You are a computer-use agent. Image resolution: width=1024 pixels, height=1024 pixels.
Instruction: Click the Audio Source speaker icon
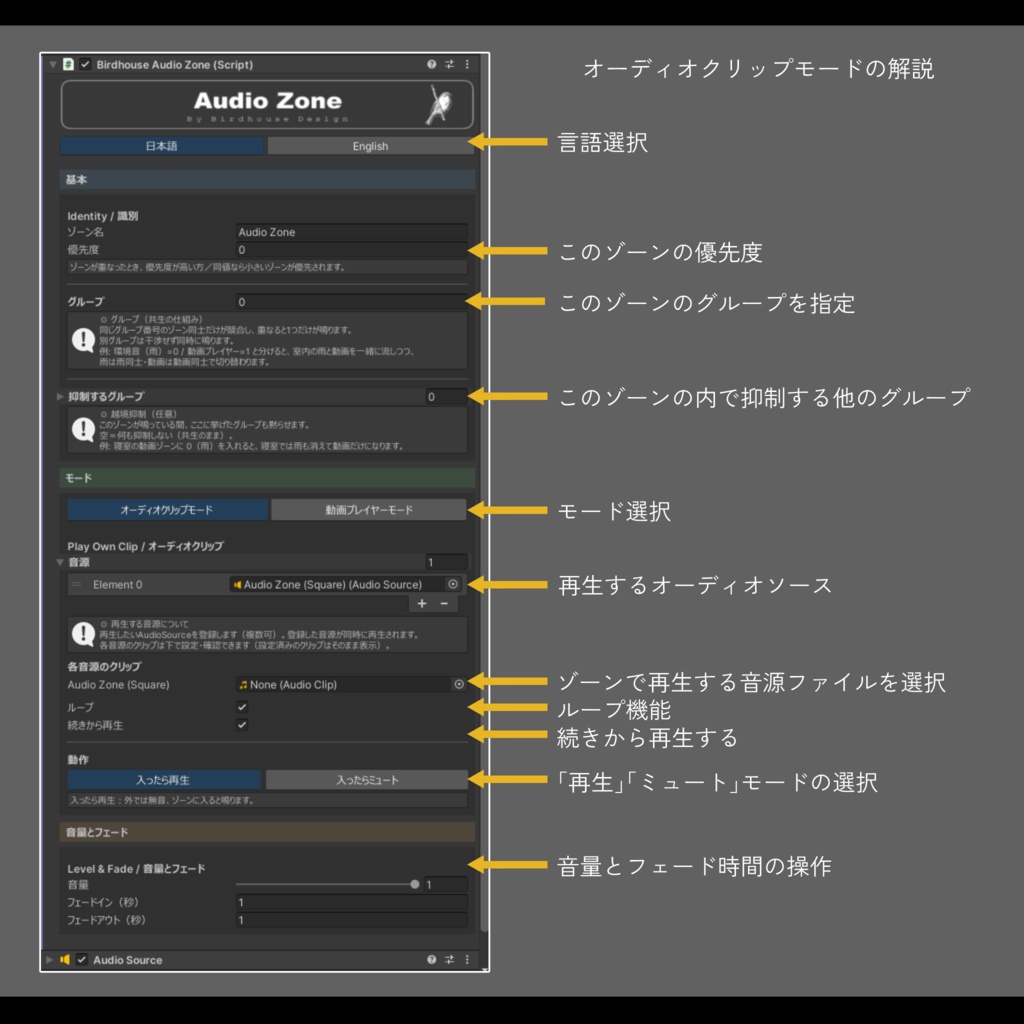pos(65,959)
